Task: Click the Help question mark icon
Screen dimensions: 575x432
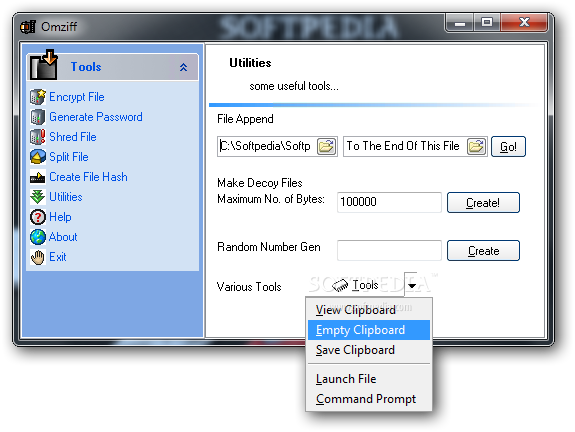Action: (37, 217)
